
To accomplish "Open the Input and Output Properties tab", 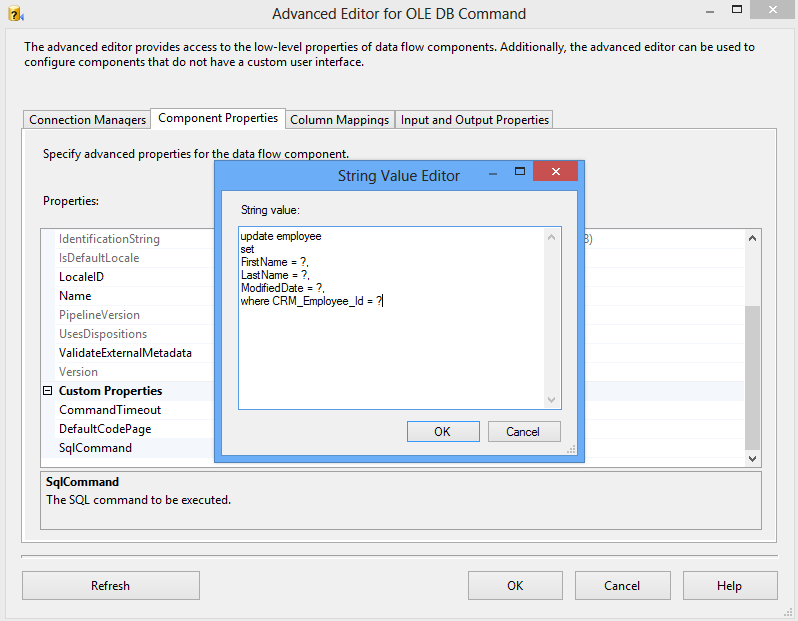I will click(x=474, y=120).
